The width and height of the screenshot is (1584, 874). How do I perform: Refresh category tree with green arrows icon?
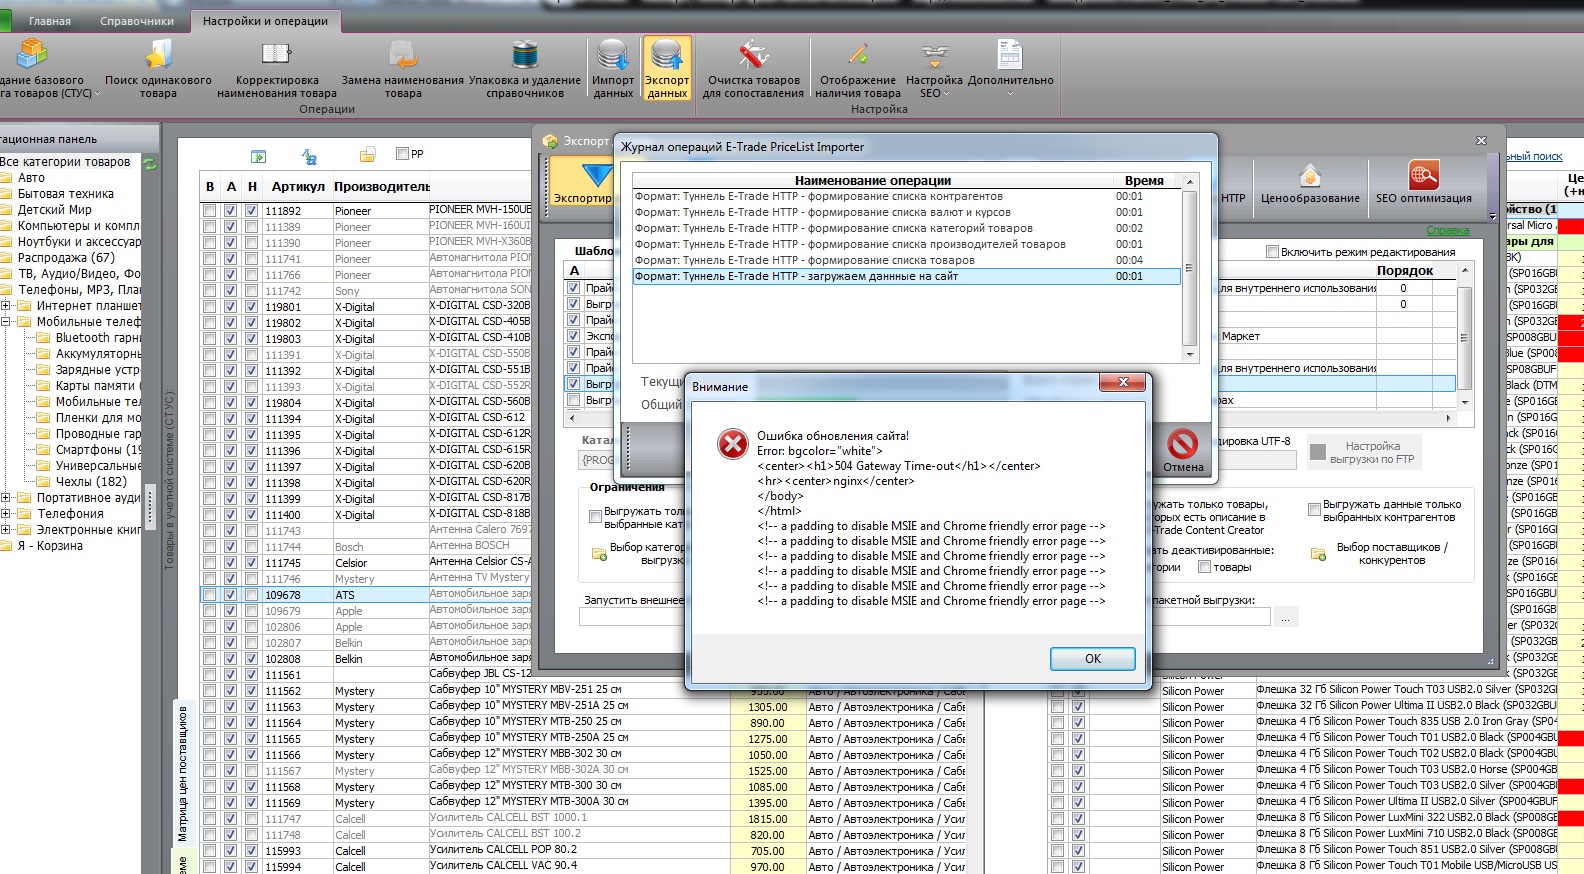tap(150, 162)
